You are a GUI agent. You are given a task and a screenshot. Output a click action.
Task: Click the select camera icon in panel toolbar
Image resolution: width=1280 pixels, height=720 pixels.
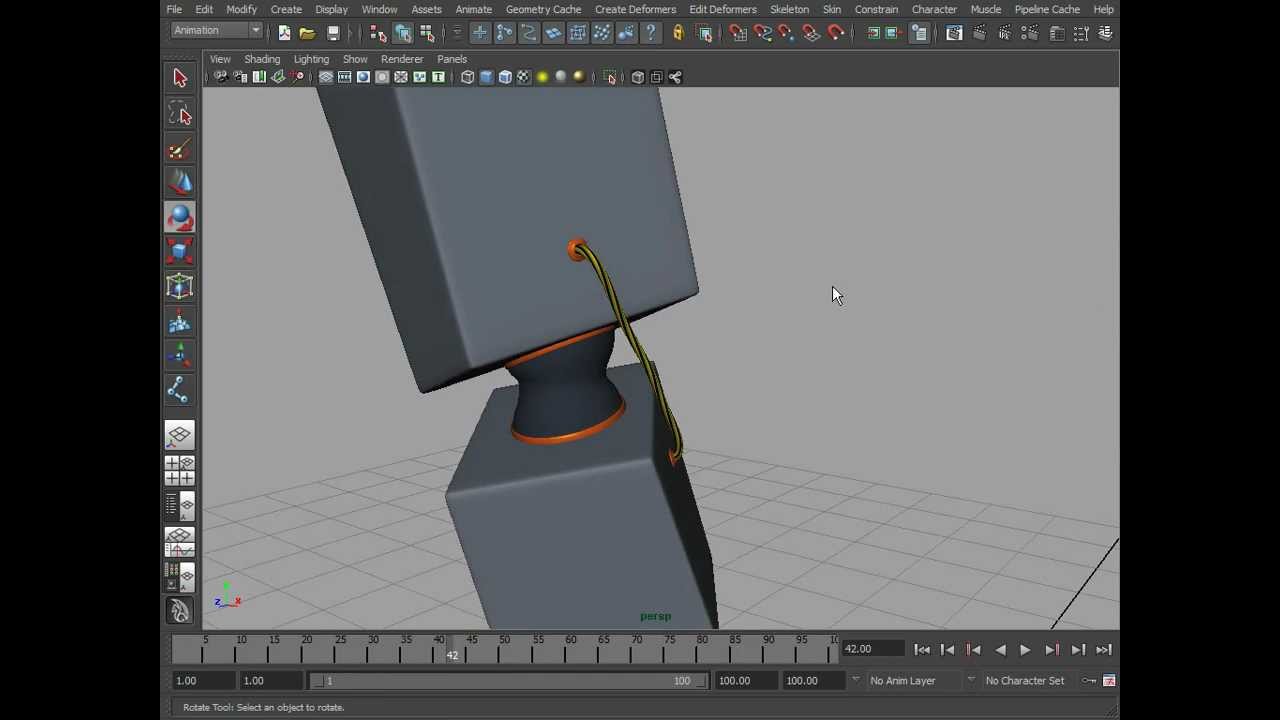221,77
